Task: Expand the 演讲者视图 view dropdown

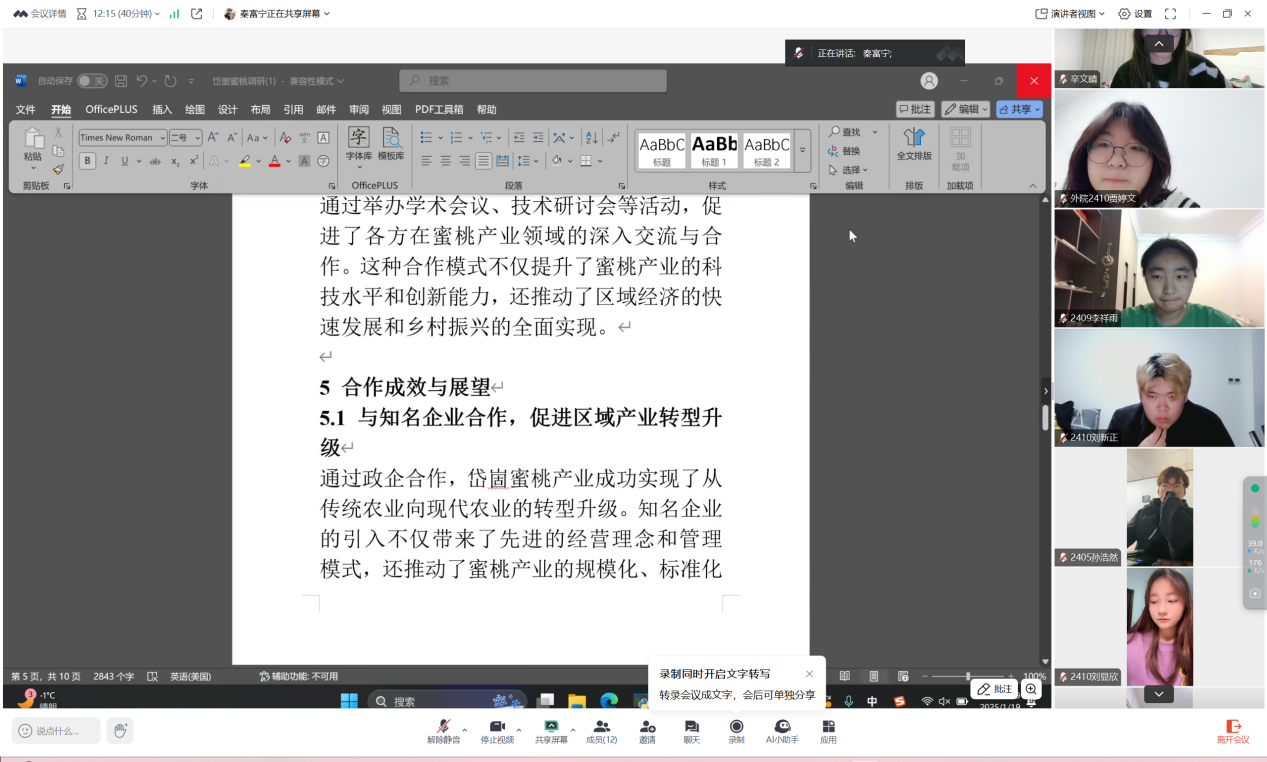Action: tap(1071, 14)
